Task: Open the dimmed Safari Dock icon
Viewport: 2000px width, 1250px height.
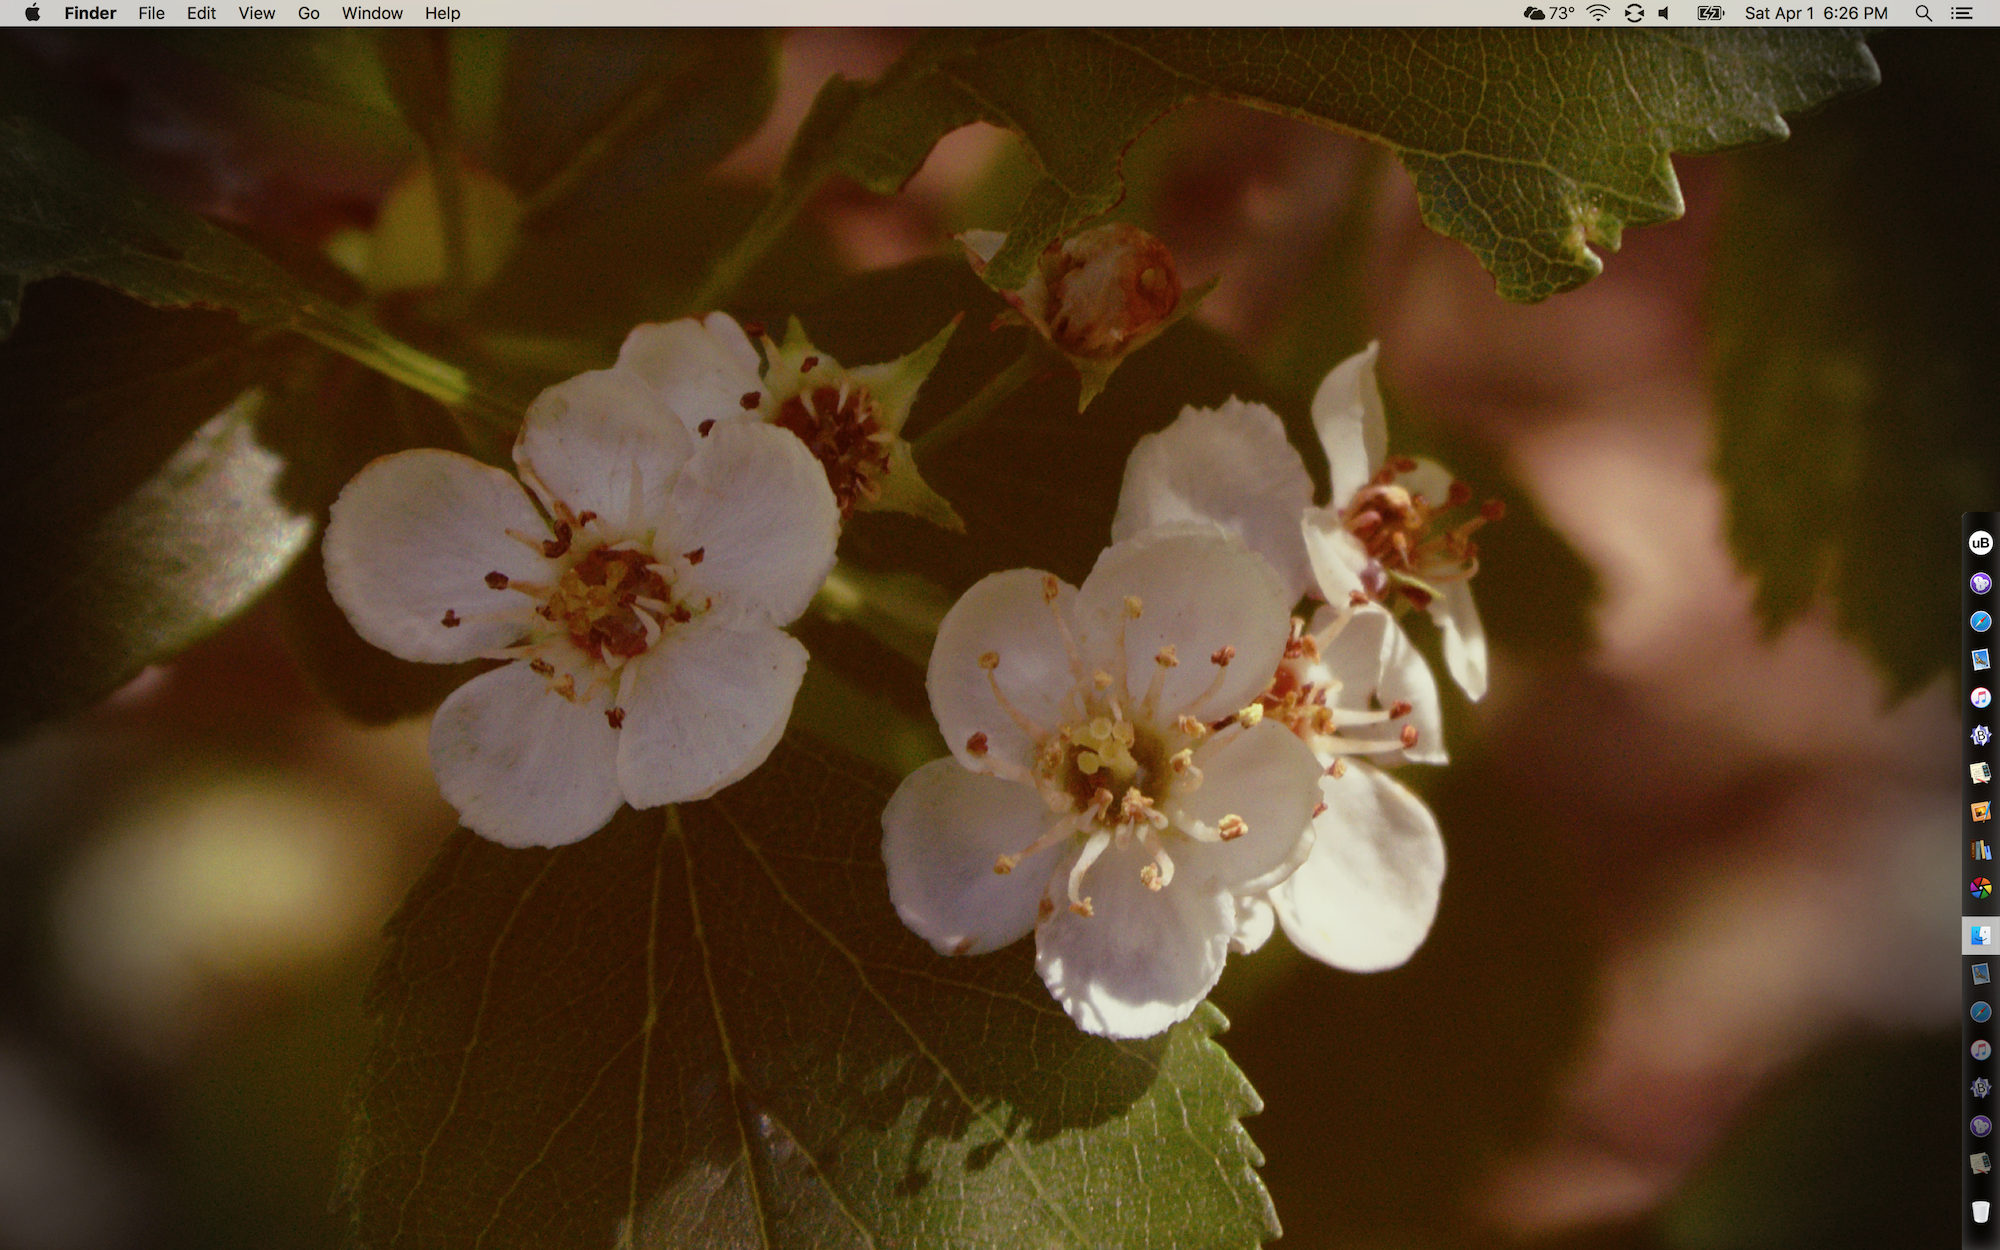Action: pyautogui.click(x=1980, y=1012)
